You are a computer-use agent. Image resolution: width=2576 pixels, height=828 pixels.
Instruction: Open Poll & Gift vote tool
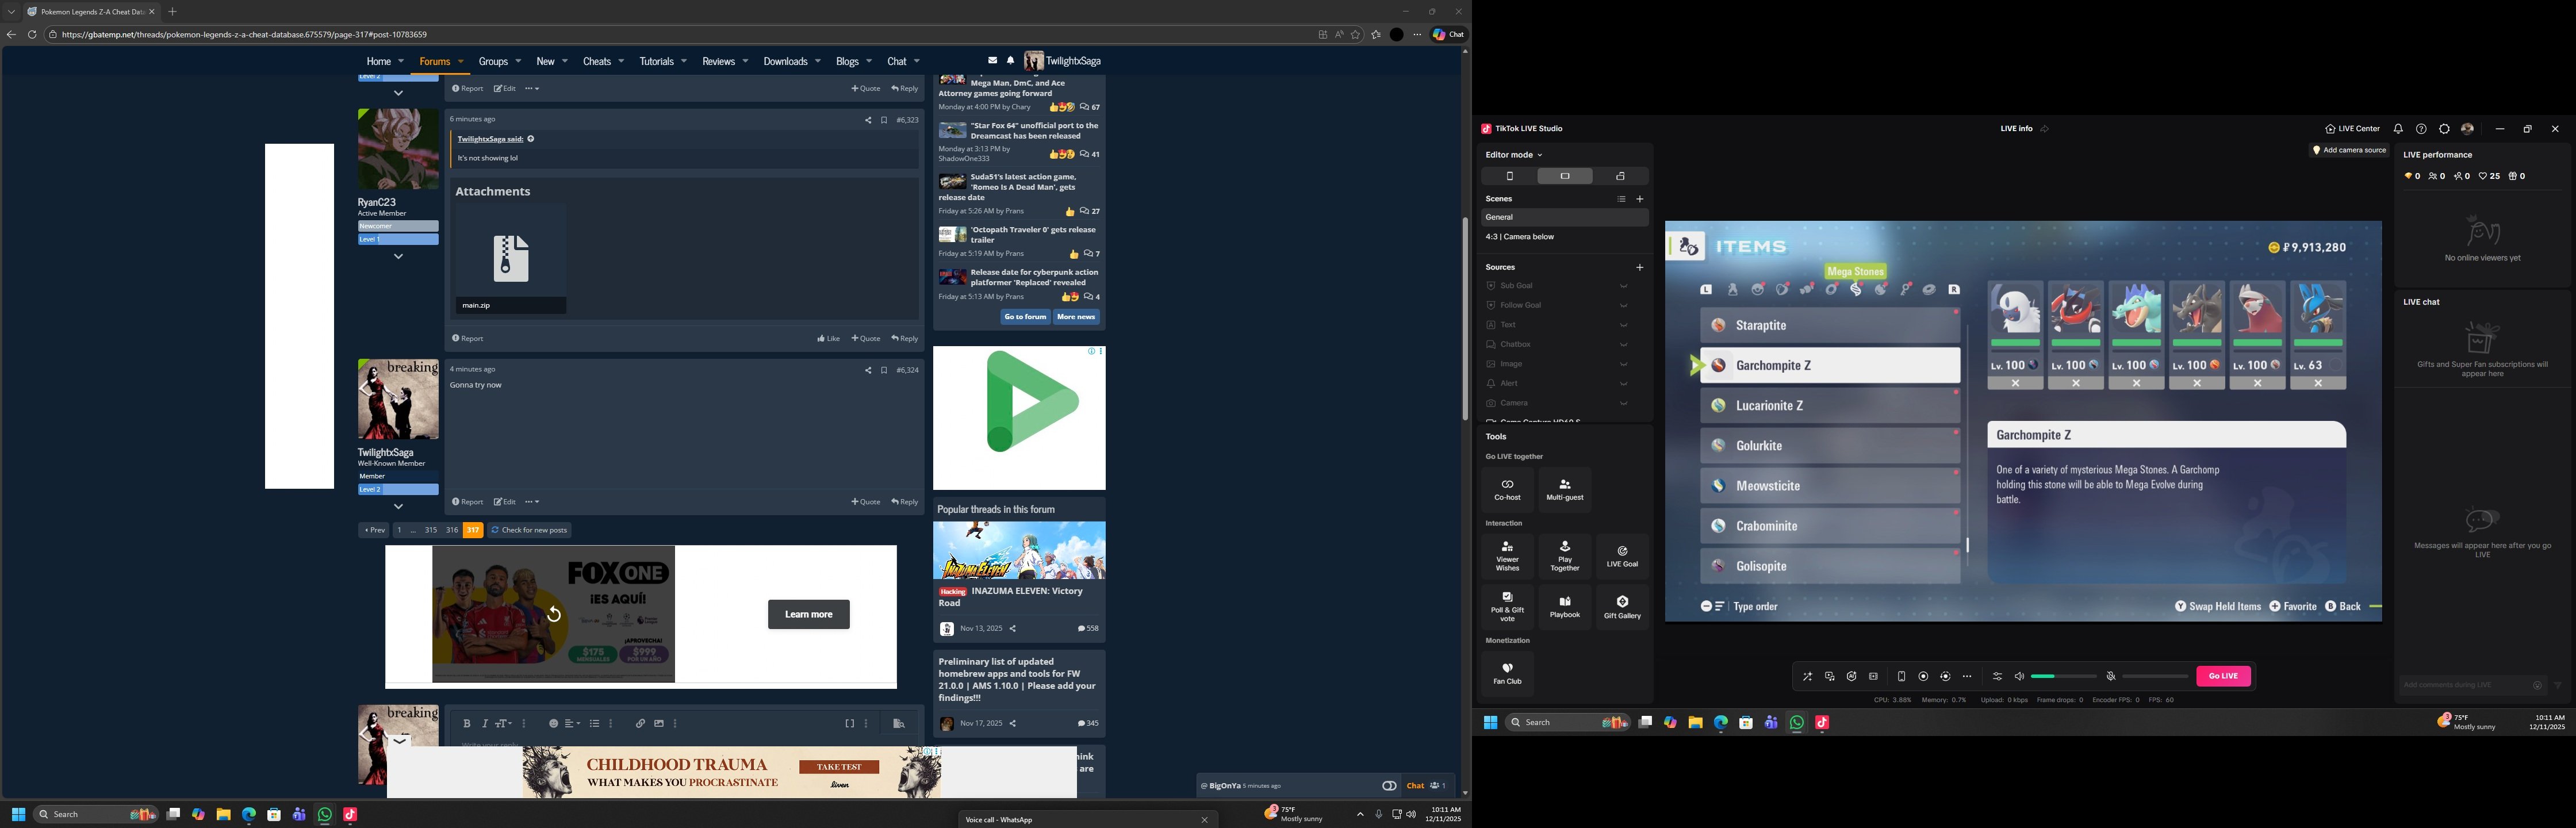(x=1507, y=607)
